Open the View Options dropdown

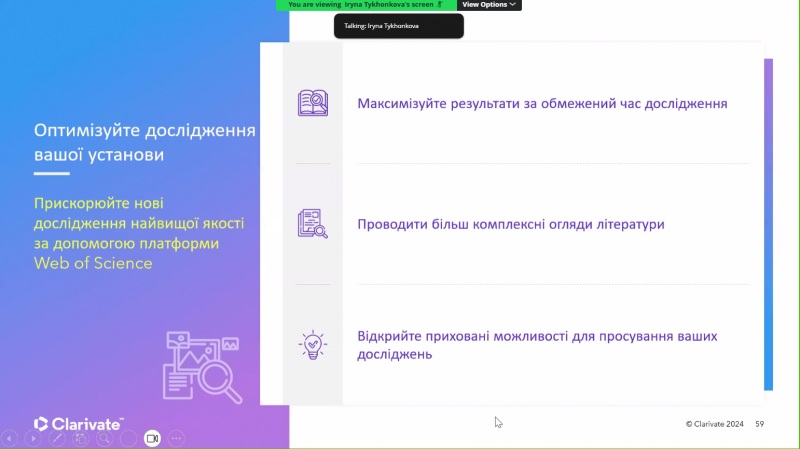point(489,5)
